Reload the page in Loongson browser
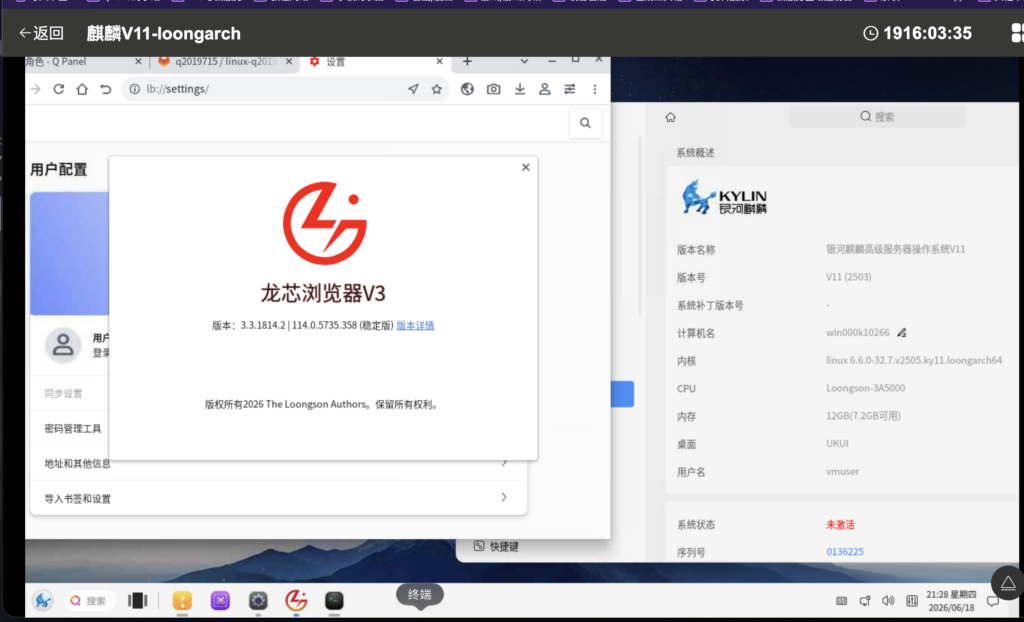1024x622 pixels. click(59, 89)
